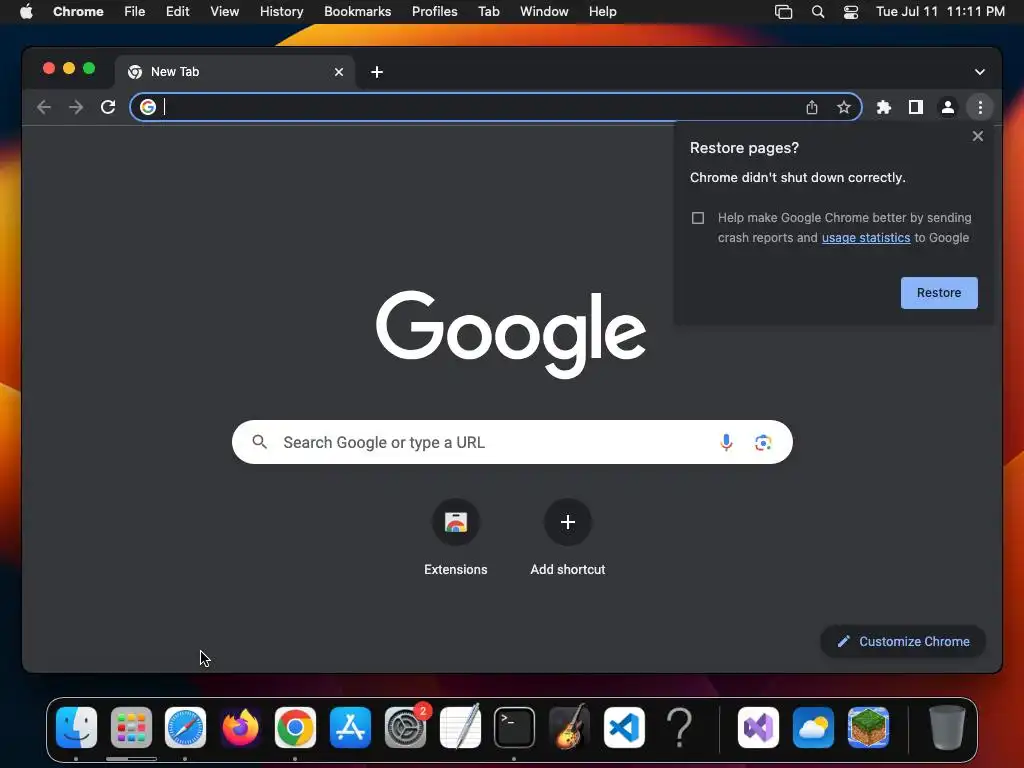Select the New Tab tab
This screenshot has width=1024, height=768.
coord(235,72)
